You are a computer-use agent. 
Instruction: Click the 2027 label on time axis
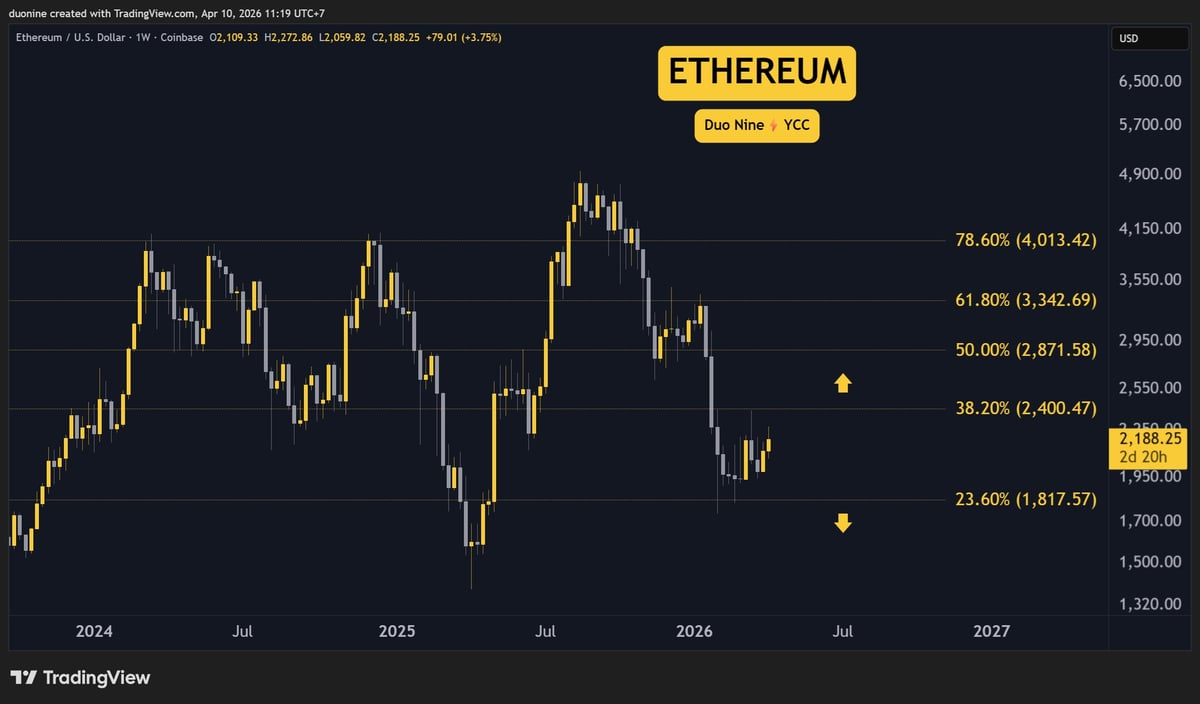(x=991, y=631)
